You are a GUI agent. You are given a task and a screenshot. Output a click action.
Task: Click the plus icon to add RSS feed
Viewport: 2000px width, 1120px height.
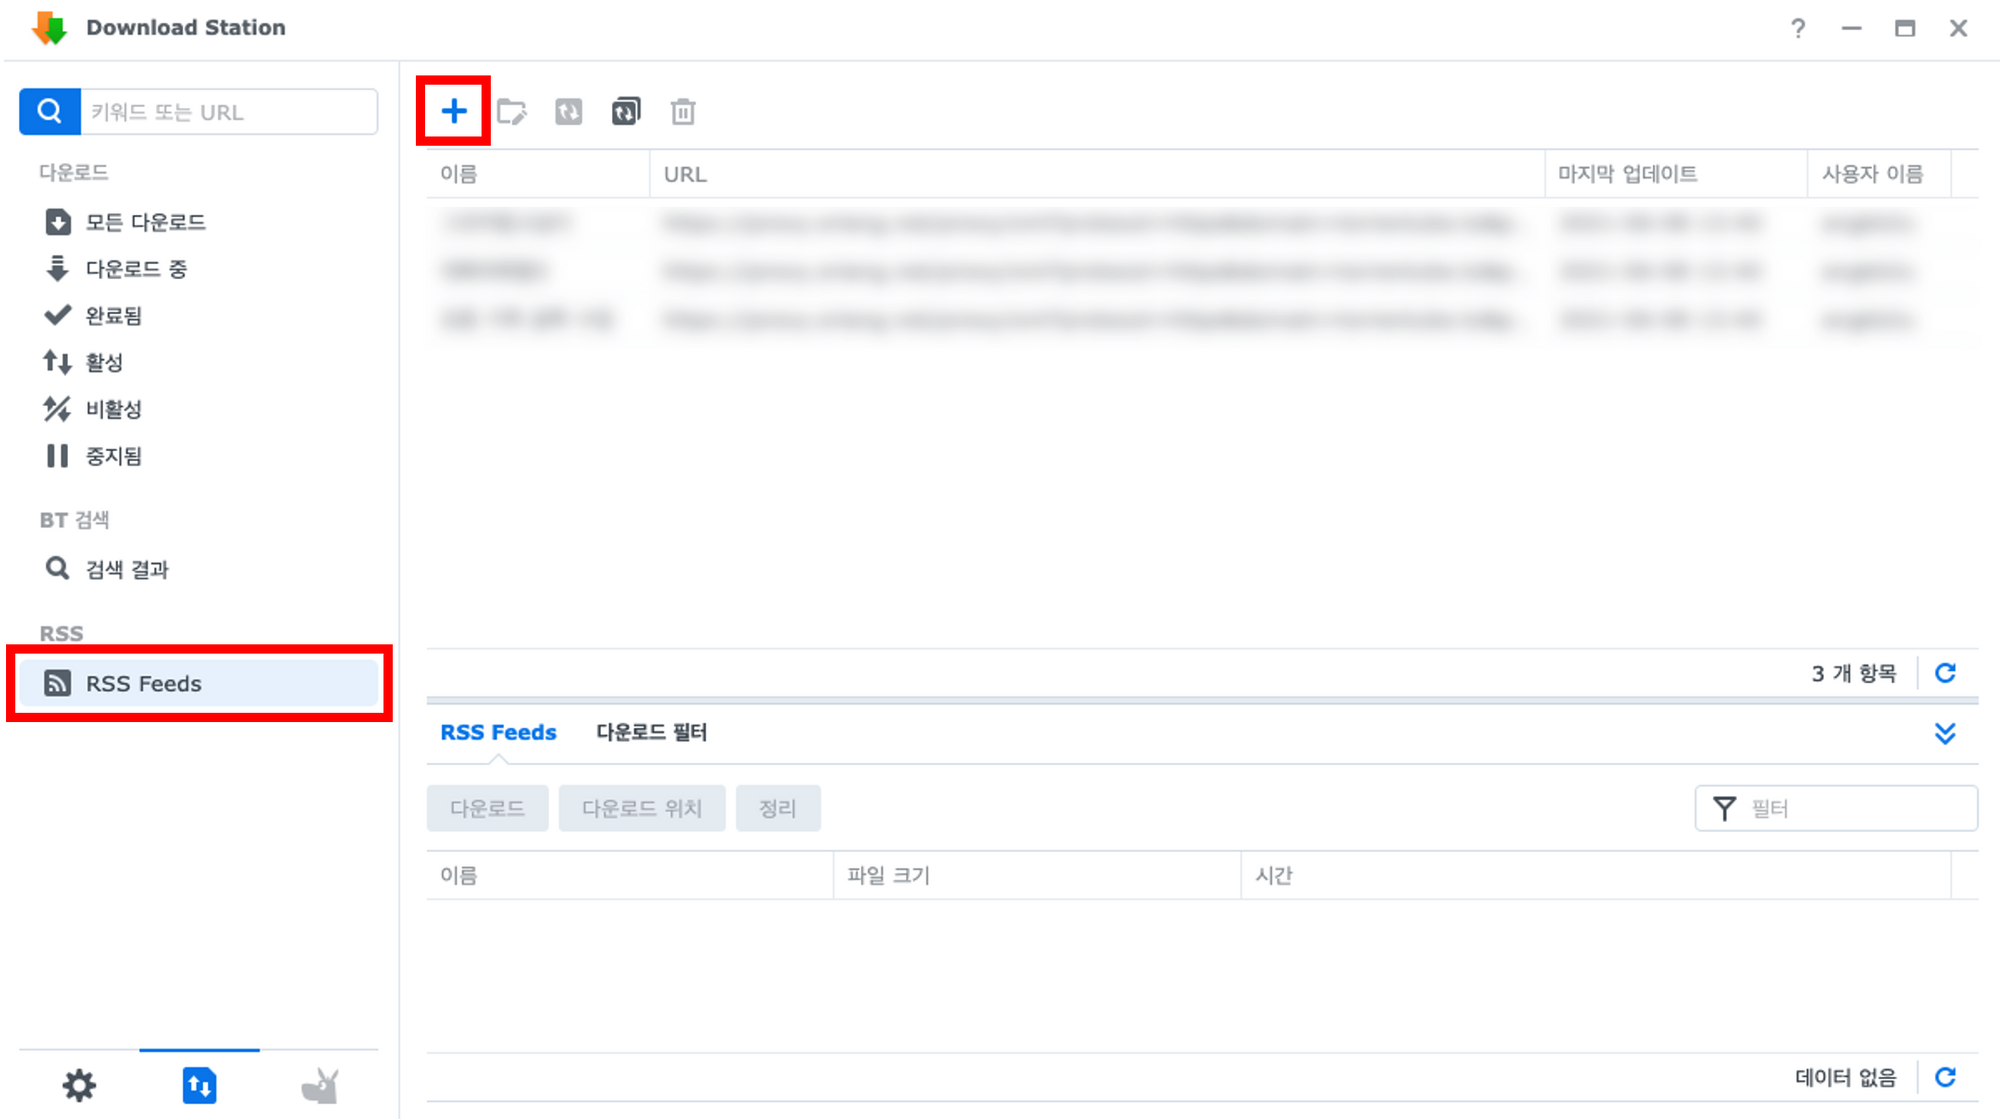tap(454, 111)
